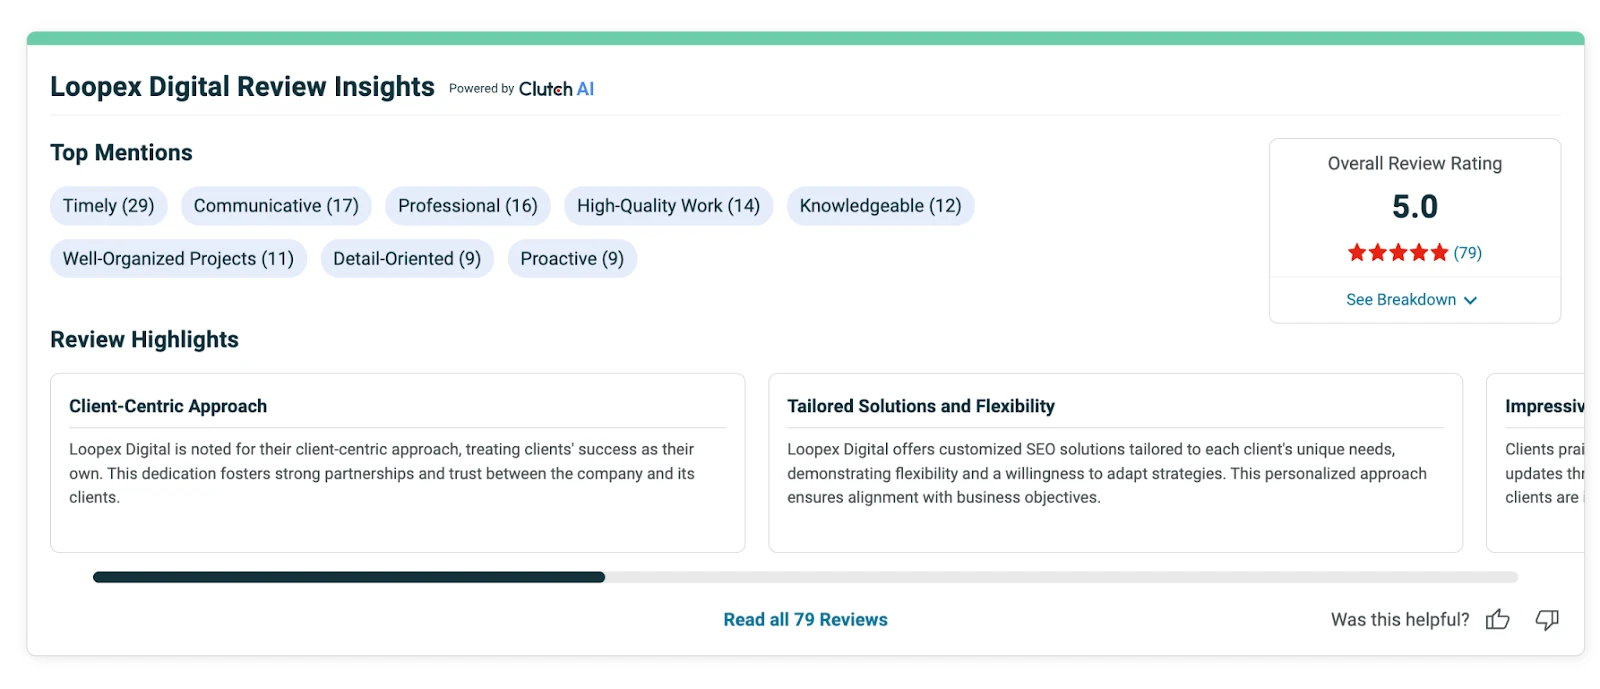1600x689 pixels.
Task: Open the Read all 79 Reviews link
Action: coord(805,620)
